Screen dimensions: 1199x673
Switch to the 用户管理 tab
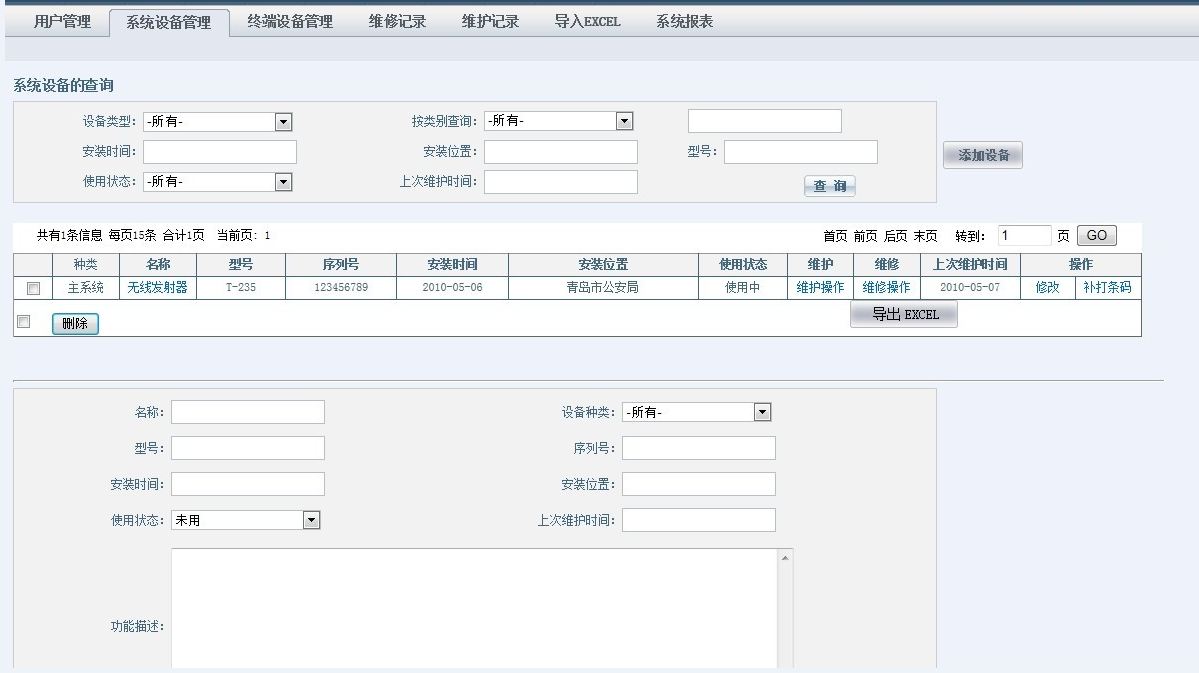click(x=62, y=22)
